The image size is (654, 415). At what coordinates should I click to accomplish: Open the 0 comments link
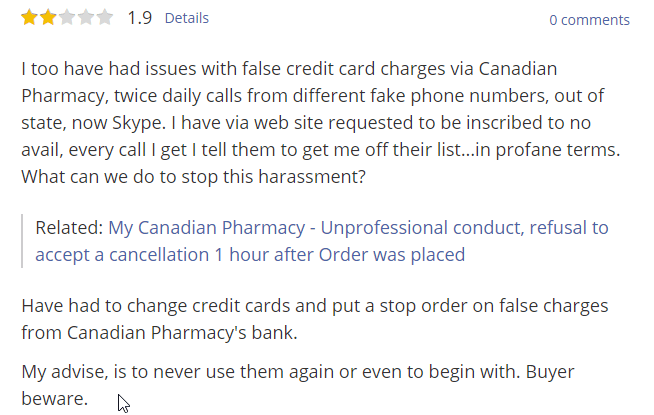(x=589, y=20)
